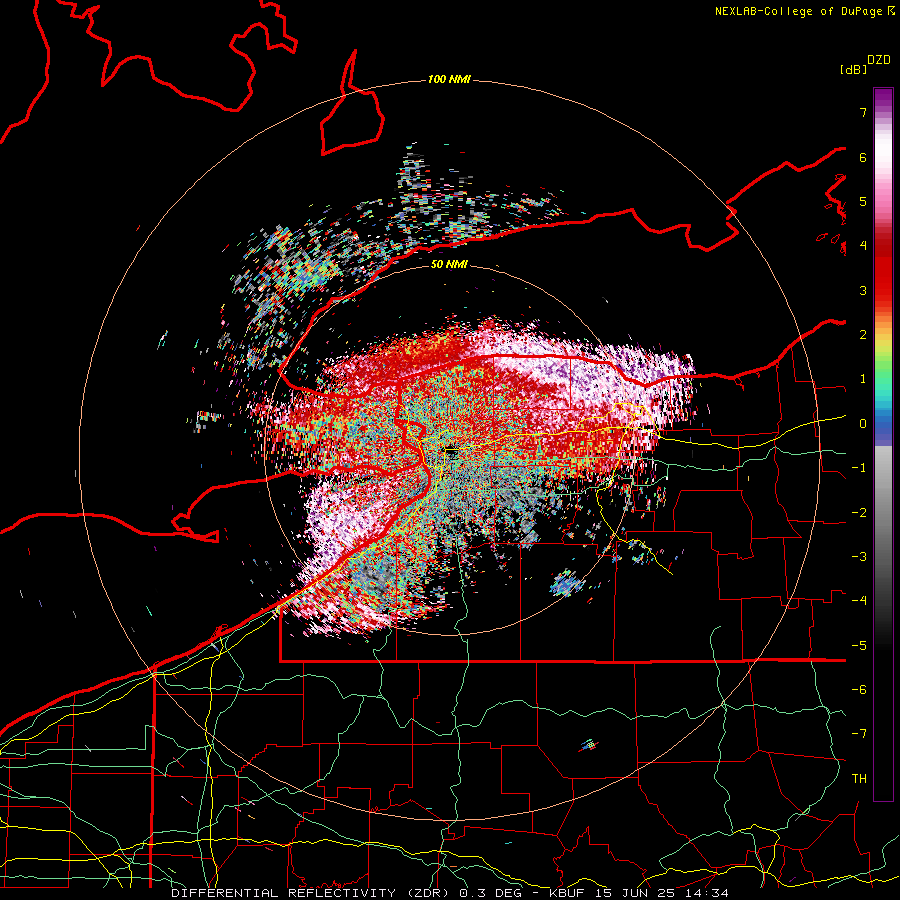
Task: Click the -1 value on color scale
Action: coord(859,468)
